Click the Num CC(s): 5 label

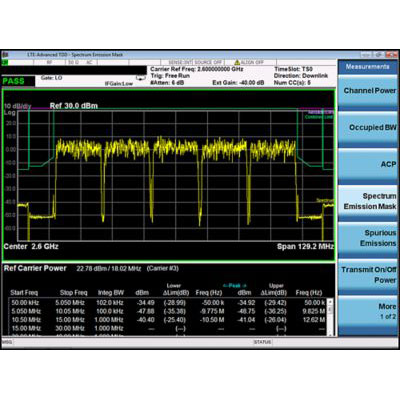point(292,83)
